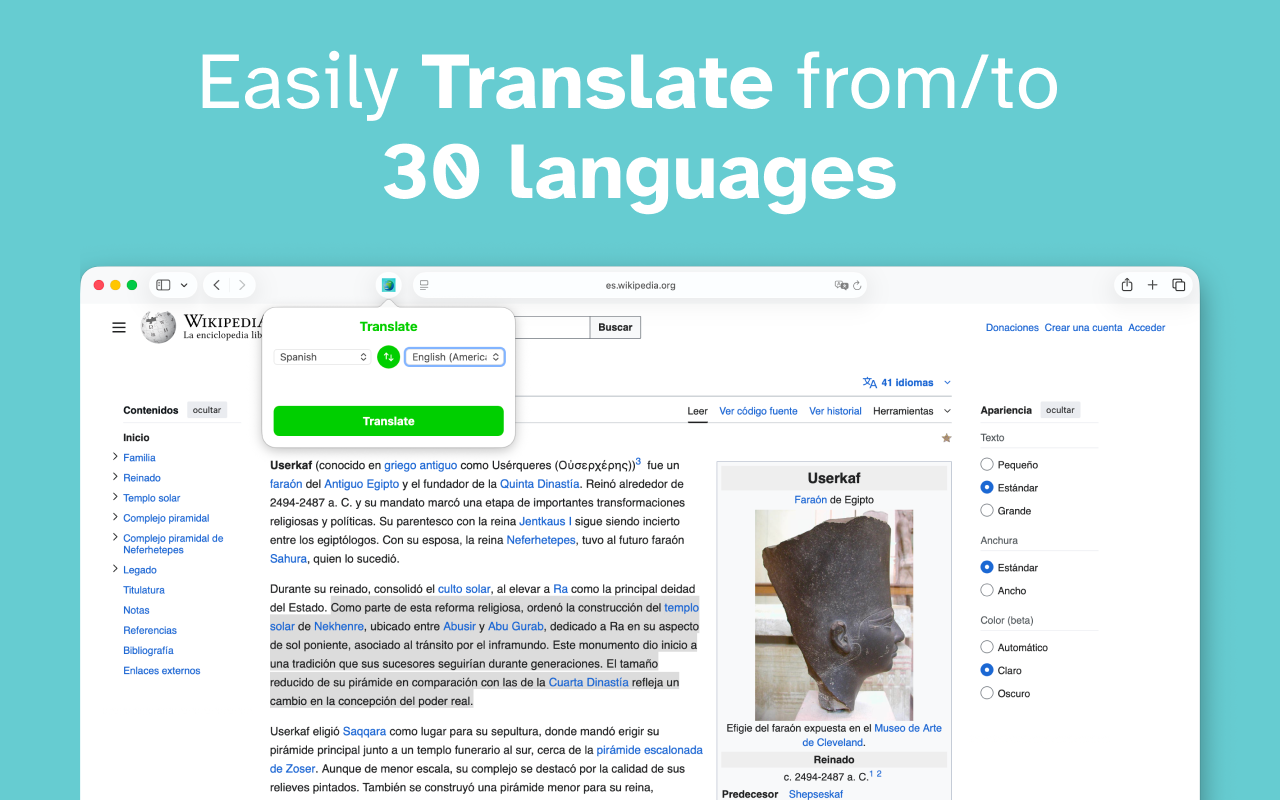Select the Estándar width option
This screenshot has height=800, width=1280.
pyautogui.click(x=987, y=567)
